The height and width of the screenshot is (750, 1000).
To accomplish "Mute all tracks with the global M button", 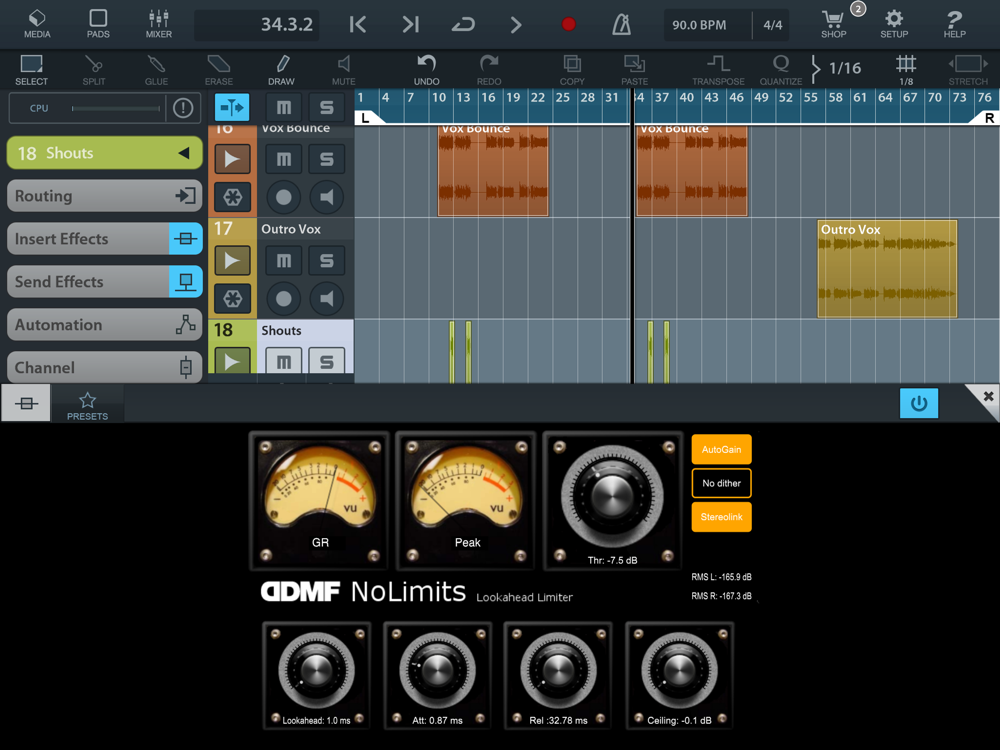I will point(284,107).
